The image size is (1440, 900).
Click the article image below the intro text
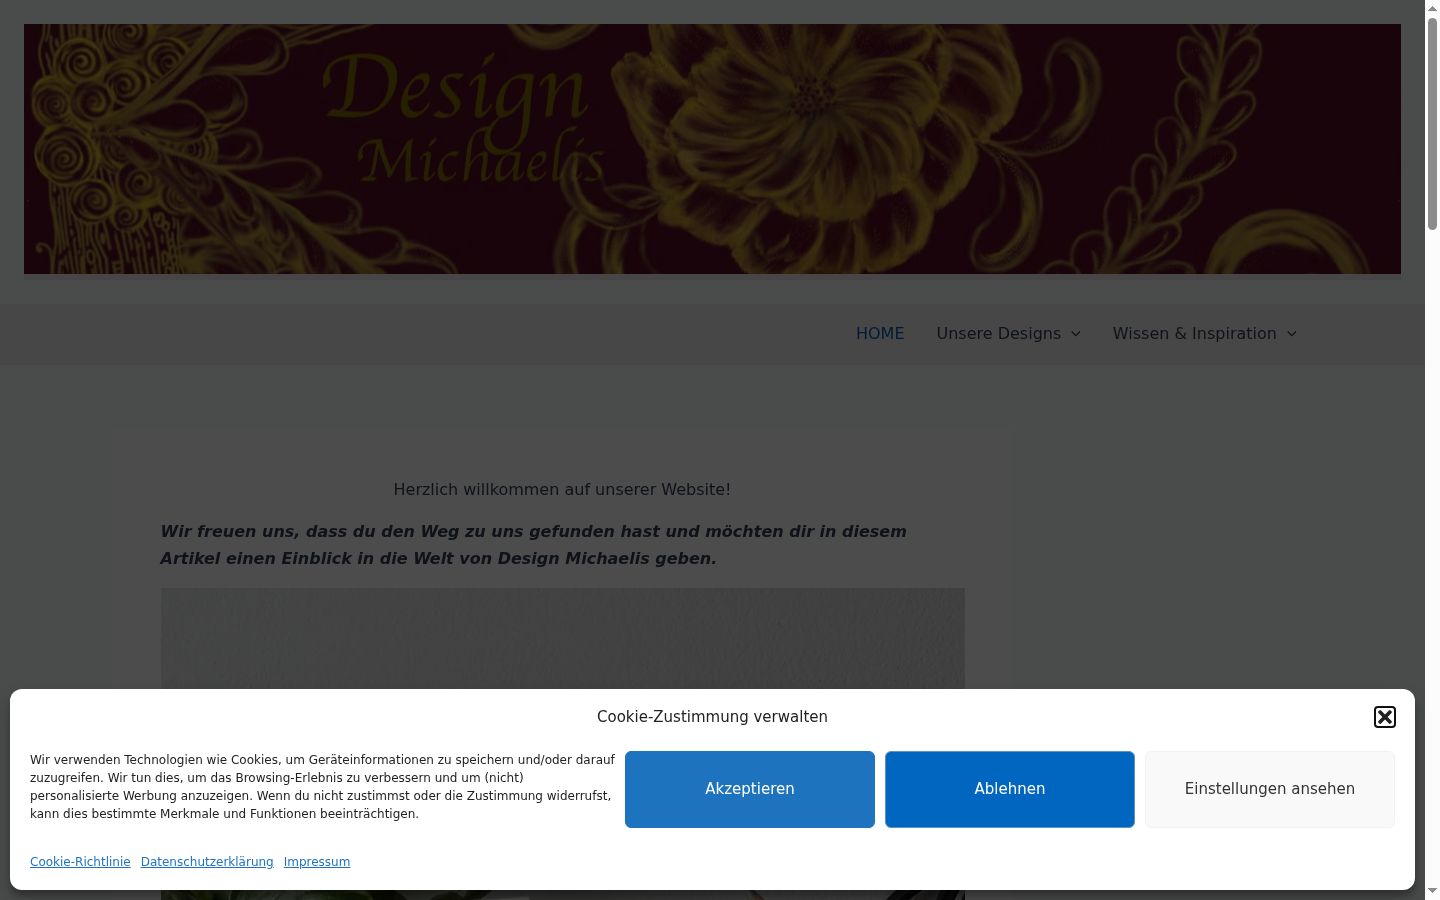click(x=563, y=638)
